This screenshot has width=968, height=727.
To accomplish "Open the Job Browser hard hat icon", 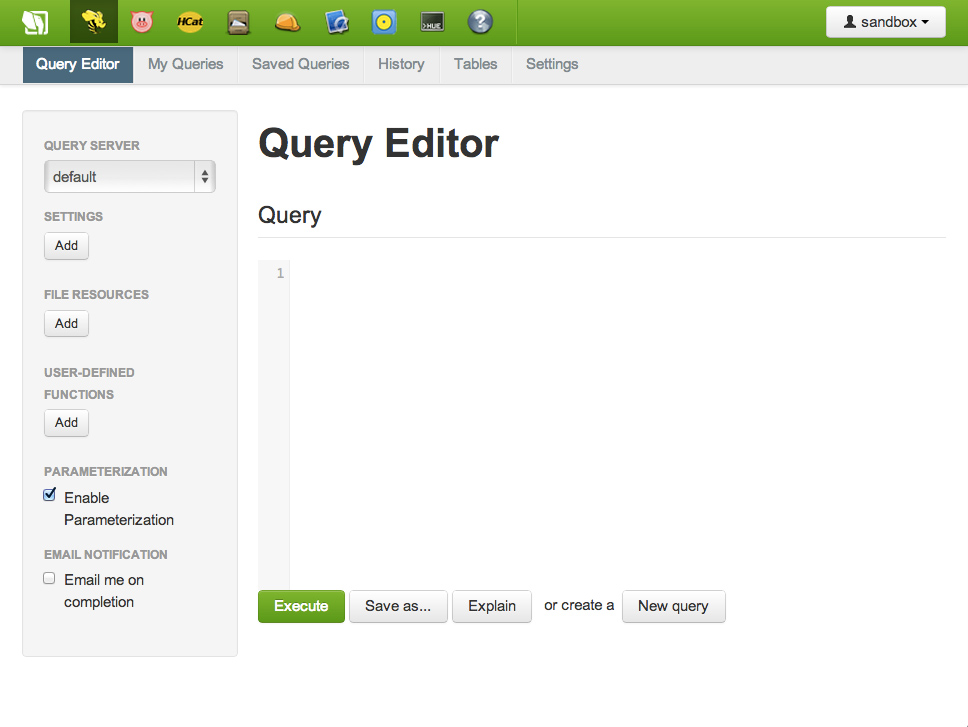I will pos(285,22).
